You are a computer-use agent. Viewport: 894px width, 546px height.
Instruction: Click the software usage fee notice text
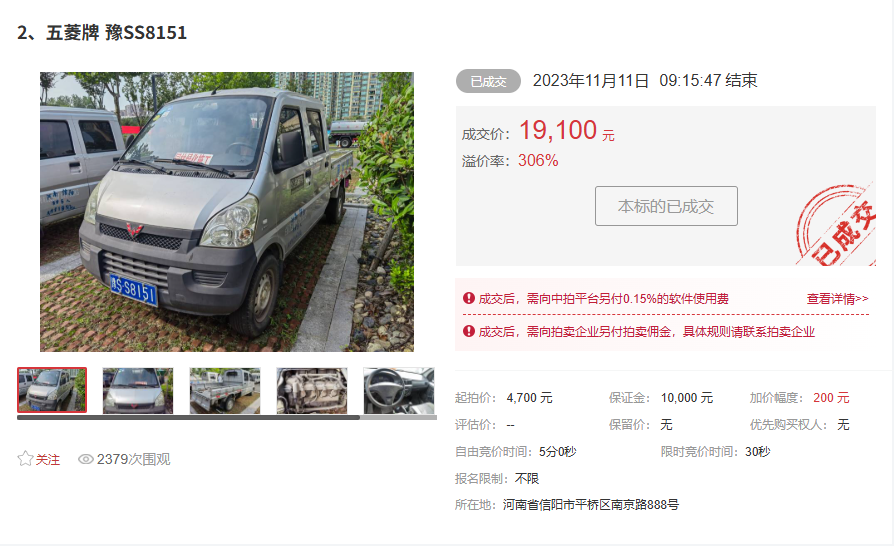603,299
